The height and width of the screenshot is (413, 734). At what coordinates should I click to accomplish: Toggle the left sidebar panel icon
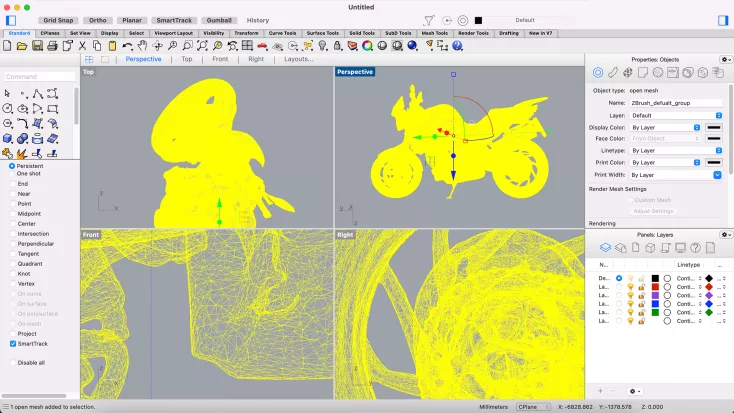coord(11,20)
